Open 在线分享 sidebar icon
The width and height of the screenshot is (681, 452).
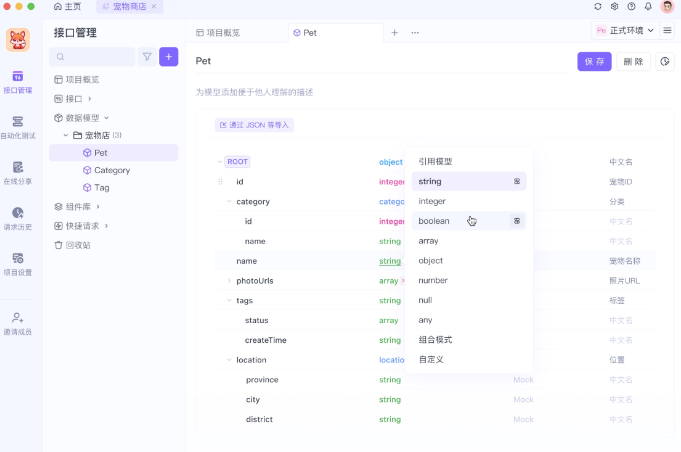pos(18,172)
